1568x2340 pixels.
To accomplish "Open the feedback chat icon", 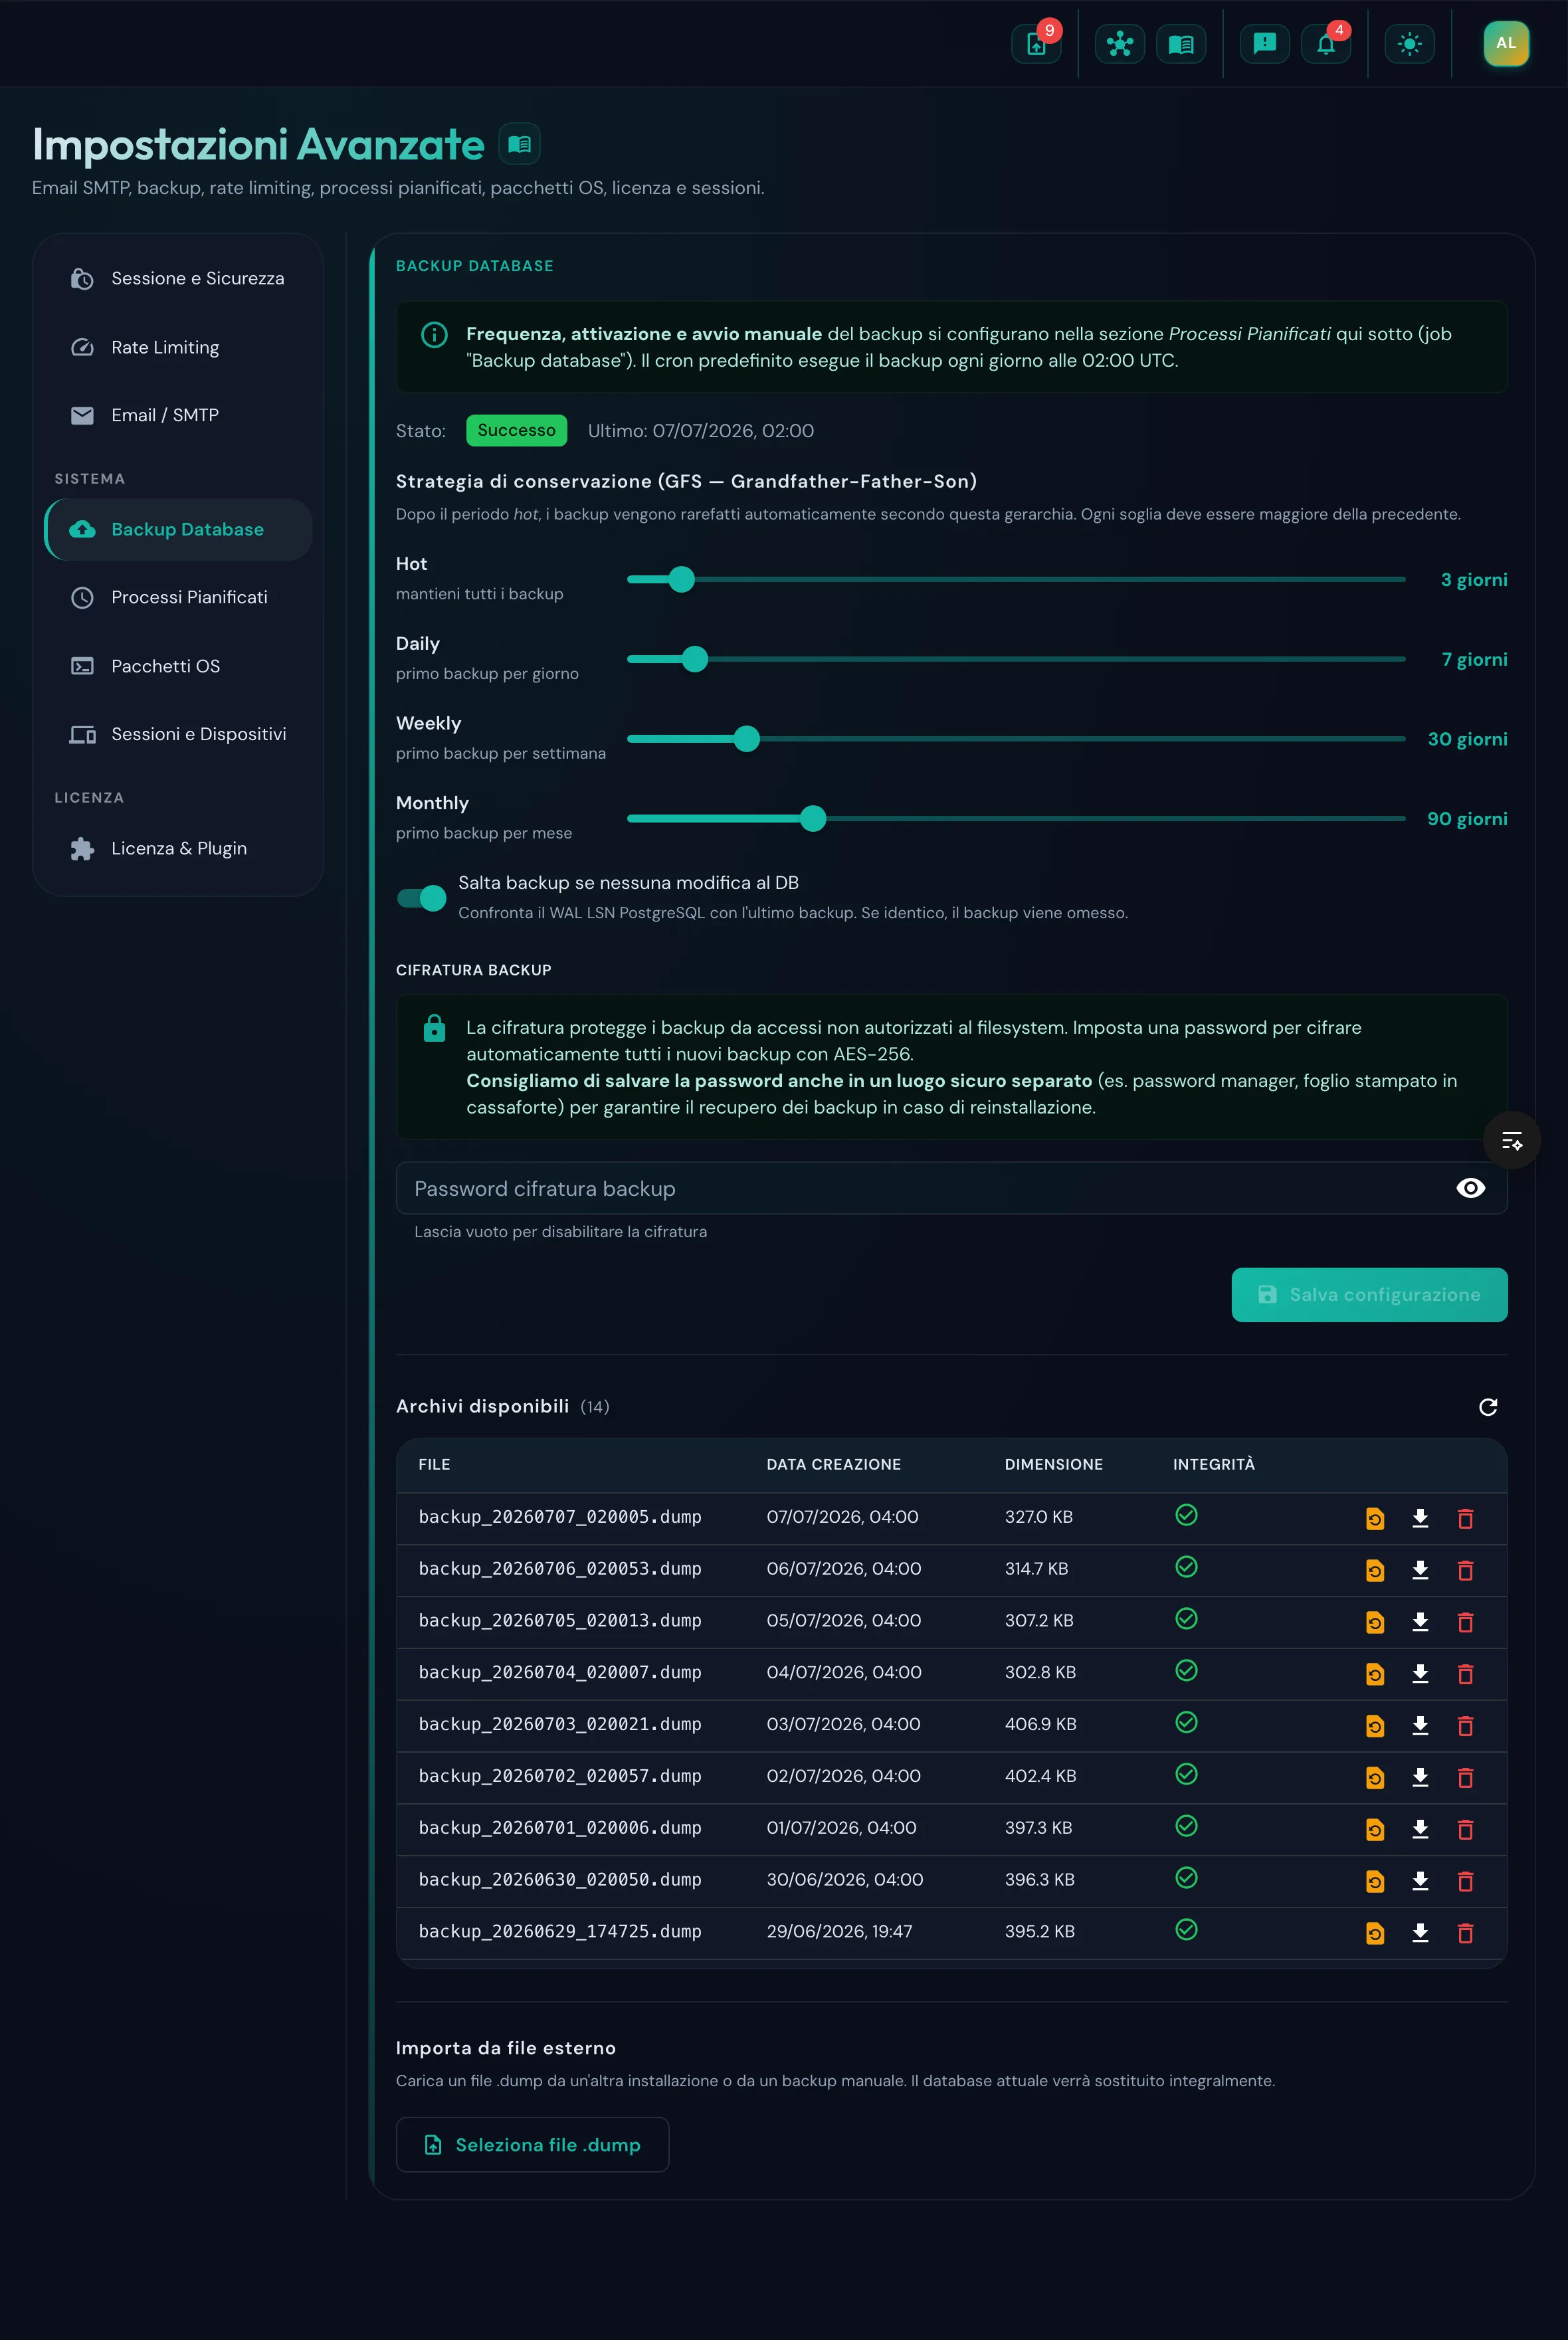I will (x=1264, y=44).
